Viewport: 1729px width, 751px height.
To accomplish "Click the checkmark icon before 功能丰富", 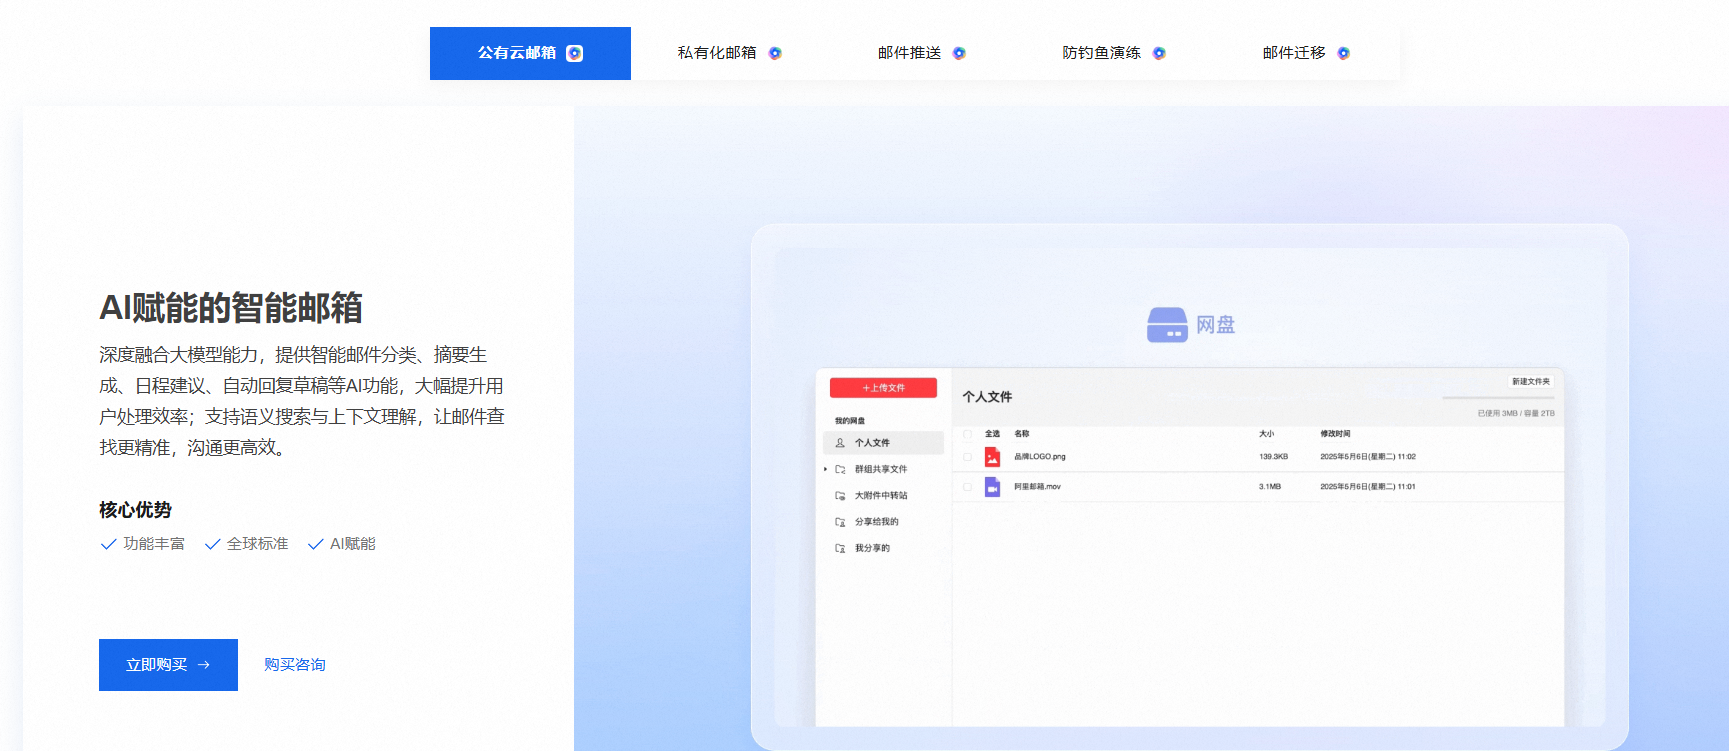I will pos(109,544).
